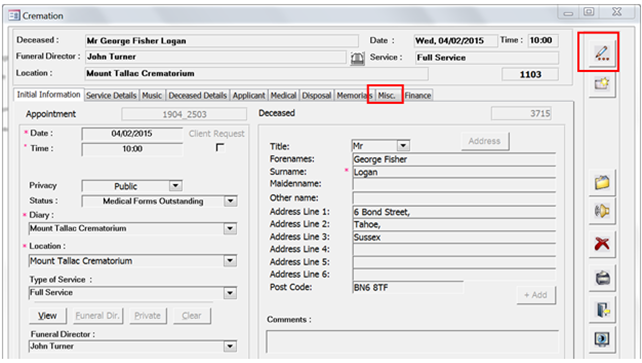Click the red X delete icon

tap(602, 244)
